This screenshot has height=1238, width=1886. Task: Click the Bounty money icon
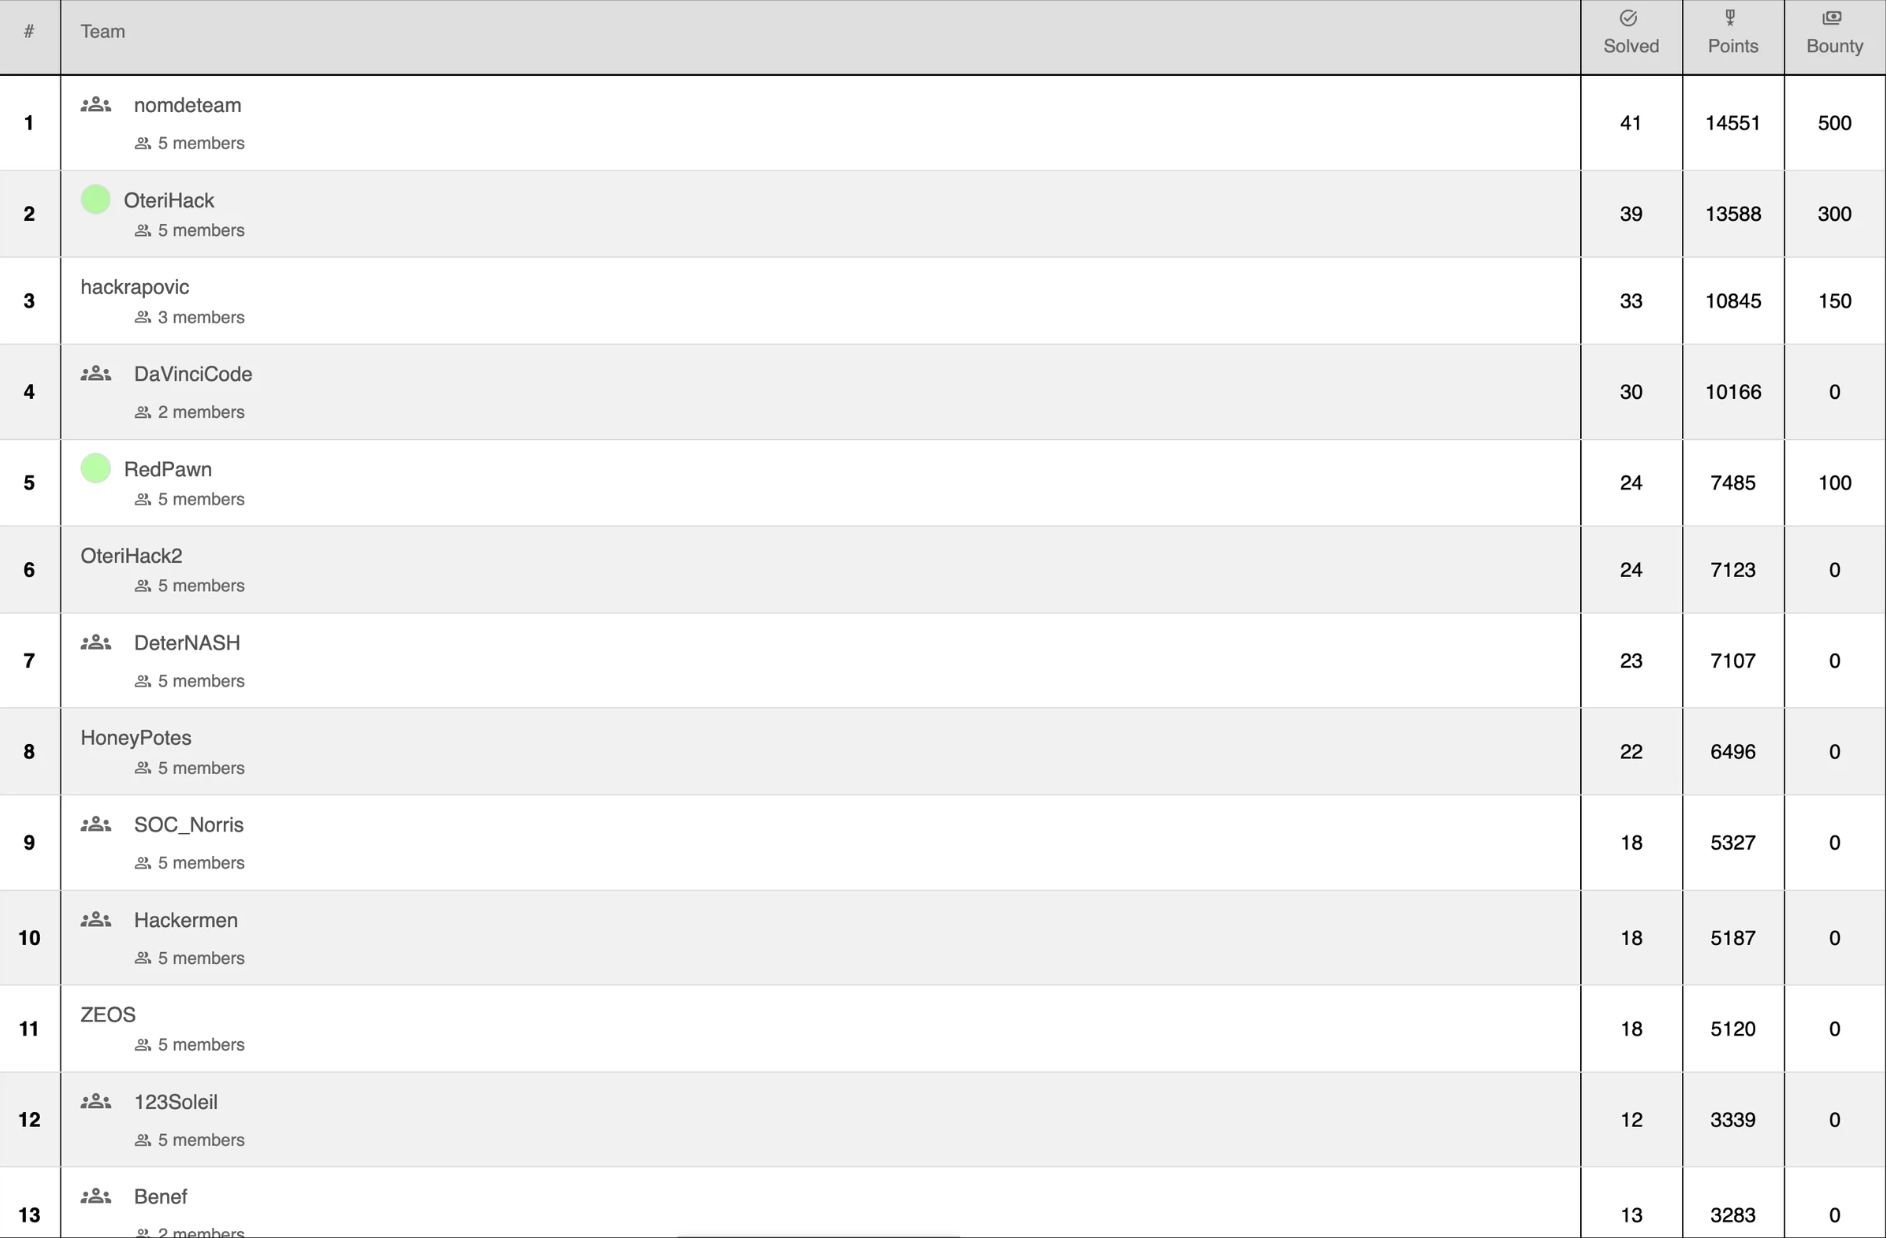[x=1832, y=18]
